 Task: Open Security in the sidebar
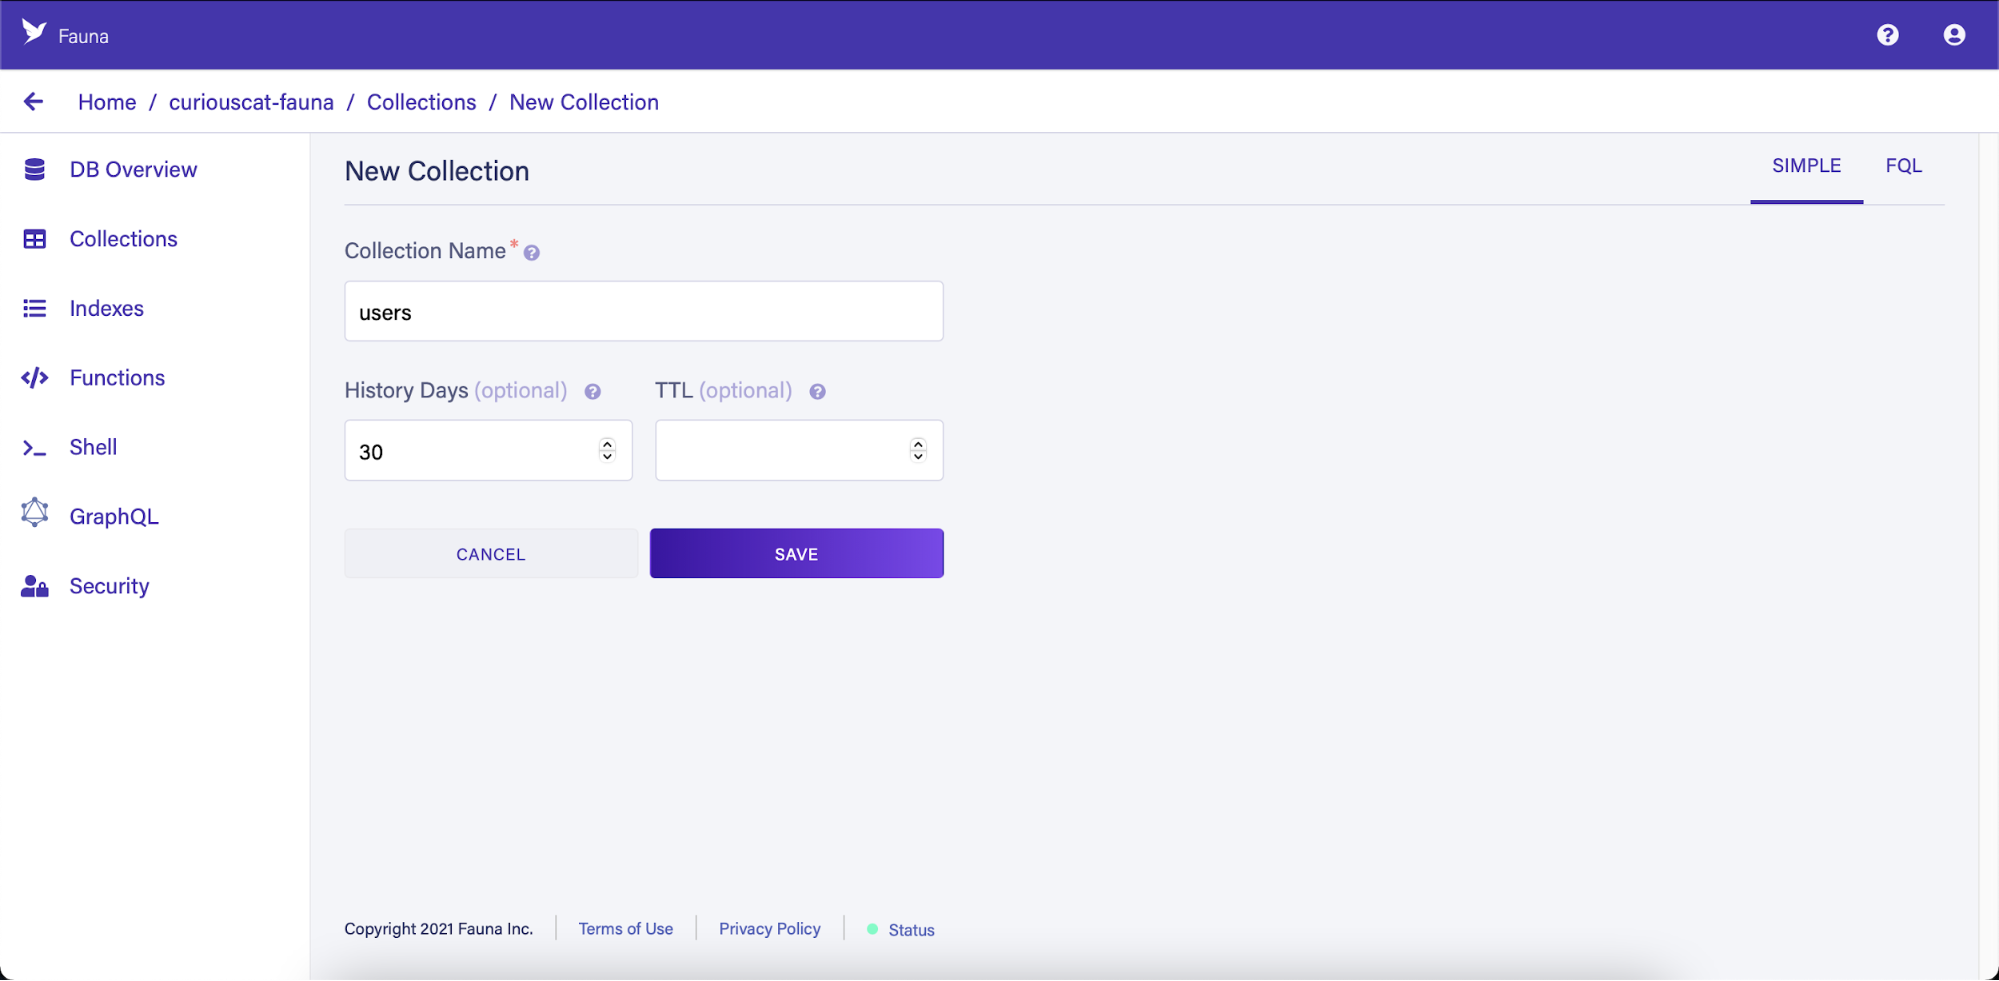(109, 586)
